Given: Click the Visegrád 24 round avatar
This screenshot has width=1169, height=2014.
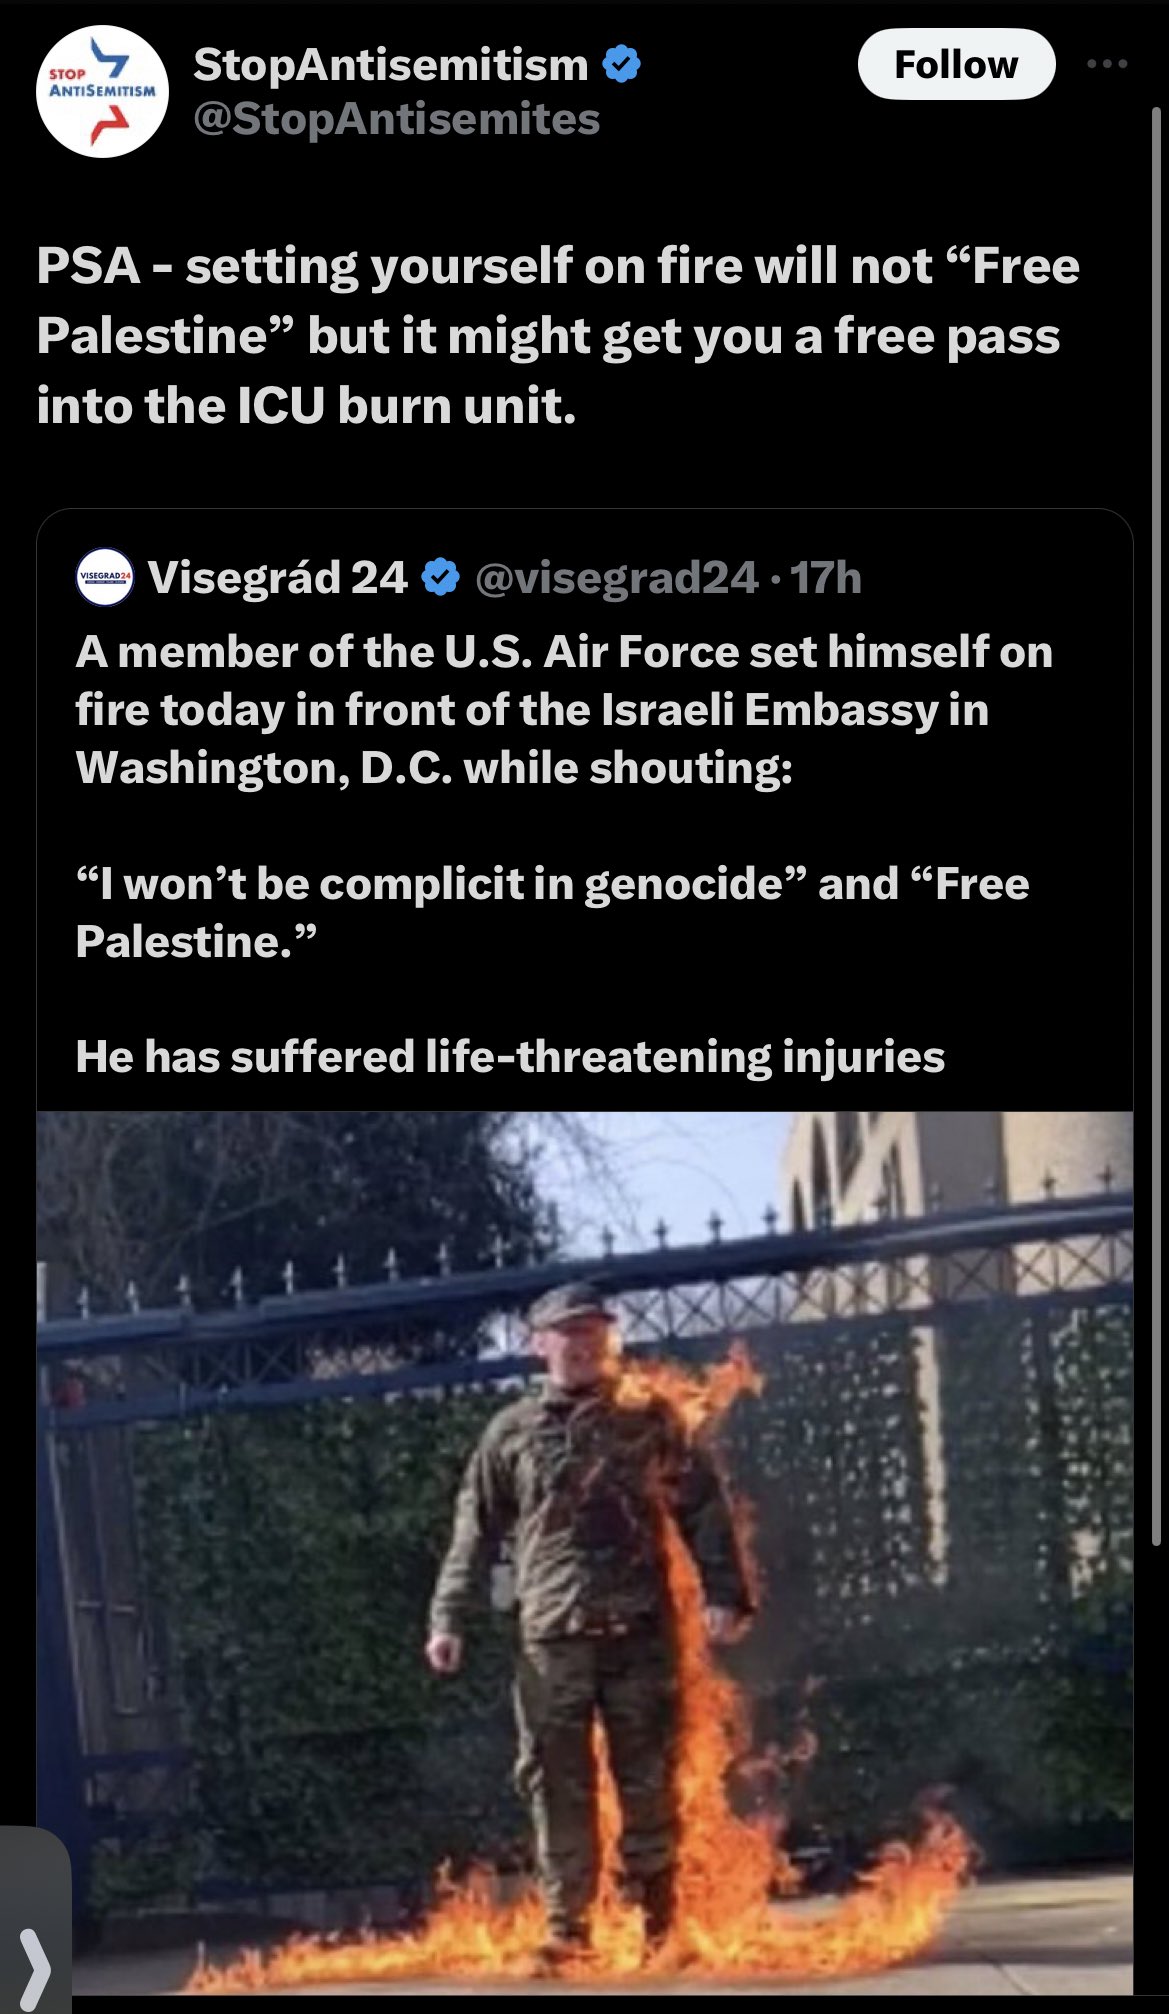Looking at the screenshot, I should 104,577.
